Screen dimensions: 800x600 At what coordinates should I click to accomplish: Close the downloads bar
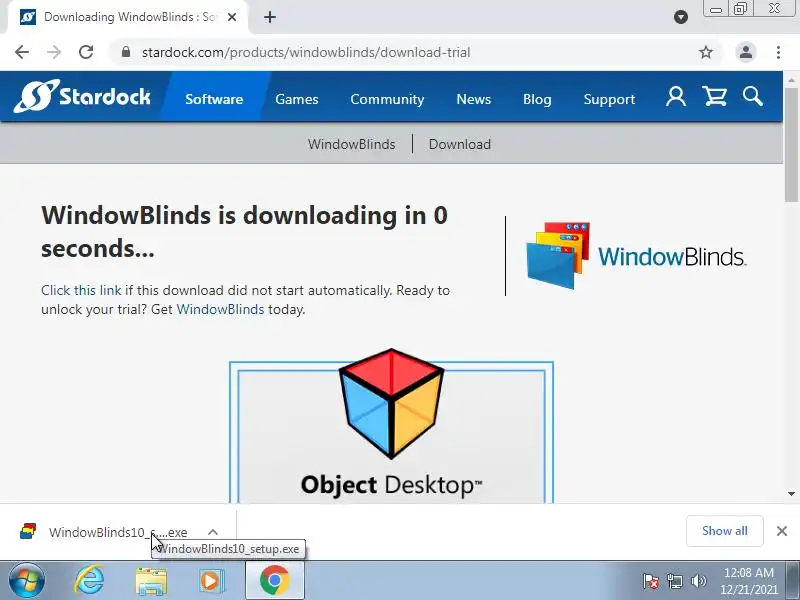(x=782, y=531)
